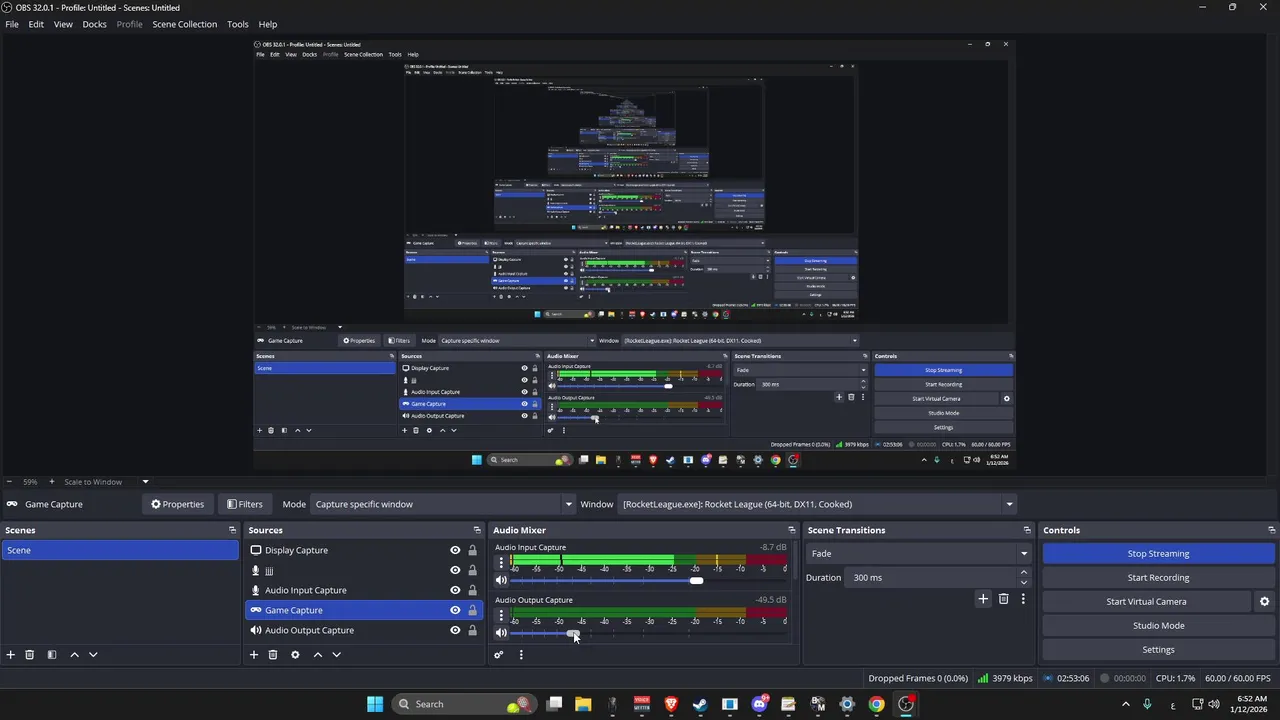Screen dimensions: 1280x720
Task: Float the Scenes dock panel
Action: tap(232, 530)
